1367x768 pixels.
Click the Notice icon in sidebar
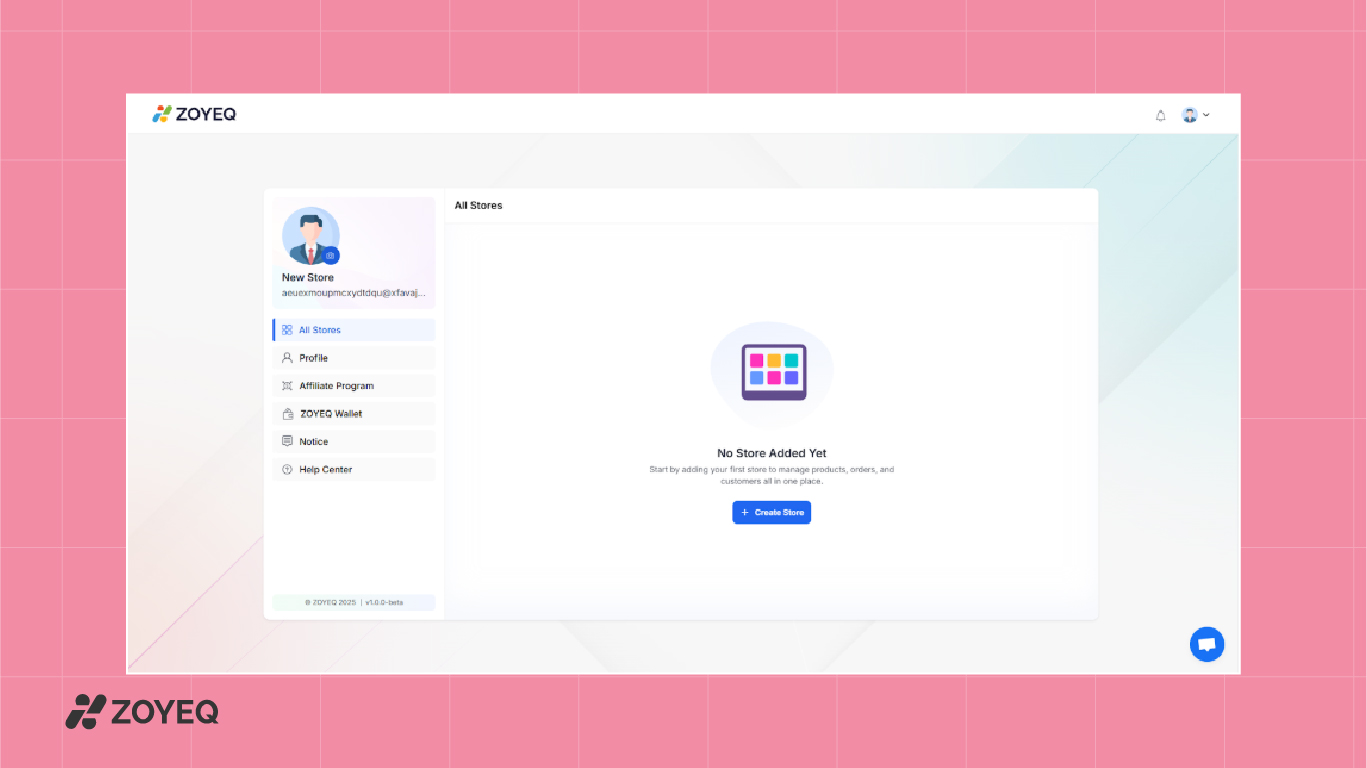(x=287, y=441)
